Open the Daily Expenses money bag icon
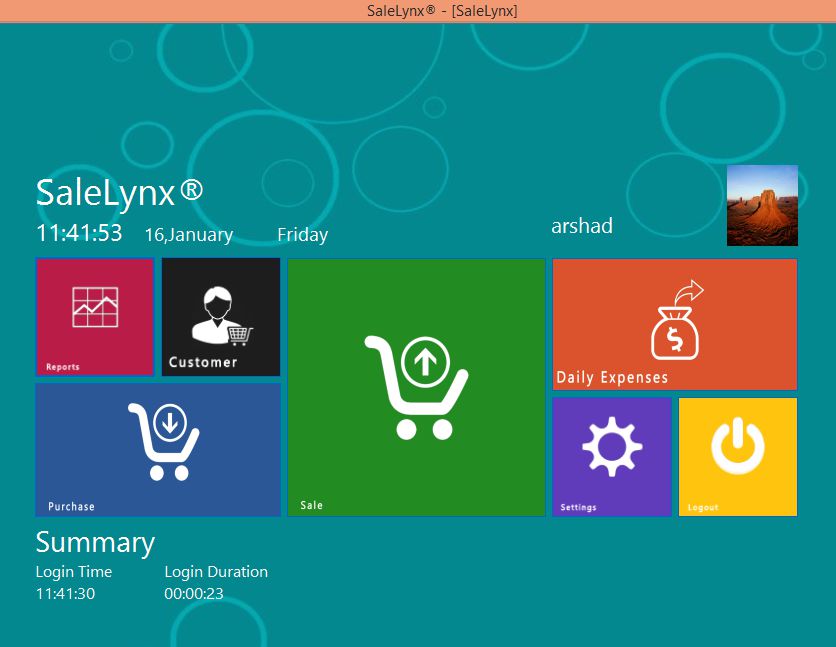The image size is (836, 647). click(x=676, y=323)
